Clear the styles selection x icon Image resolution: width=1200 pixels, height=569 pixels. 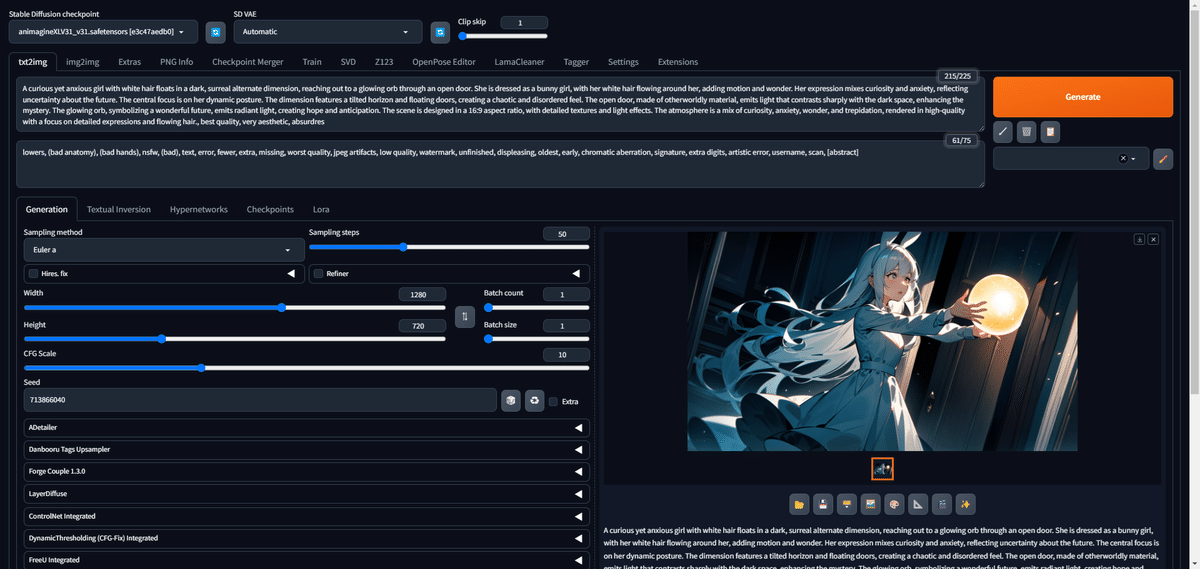click(1122, 158)
